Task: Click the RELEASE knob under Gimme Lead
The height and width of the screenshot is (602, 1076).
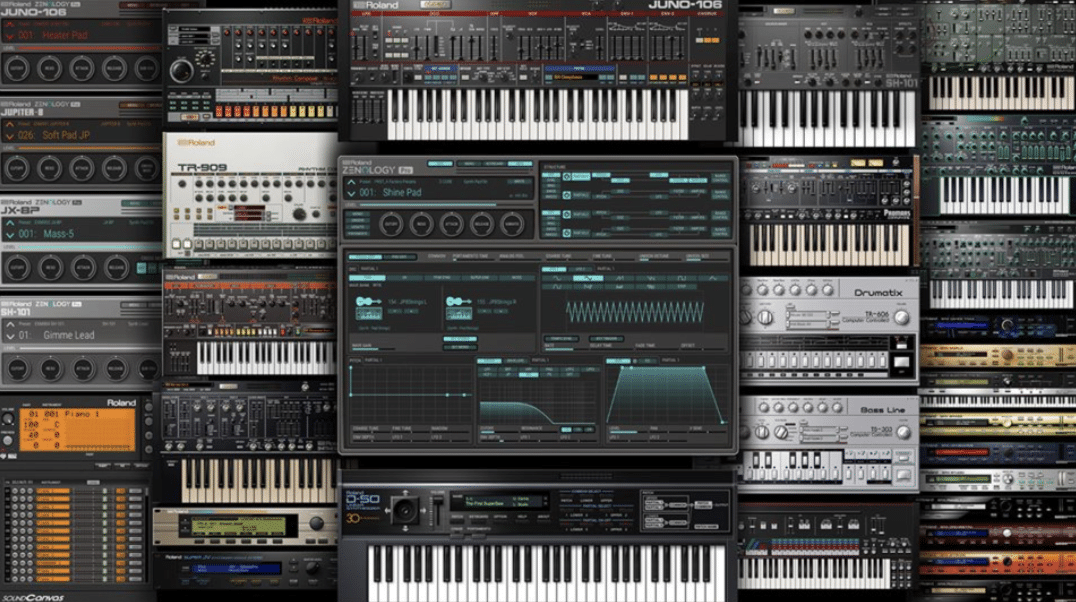Action: pyautogui.click(x=116, y=369)
